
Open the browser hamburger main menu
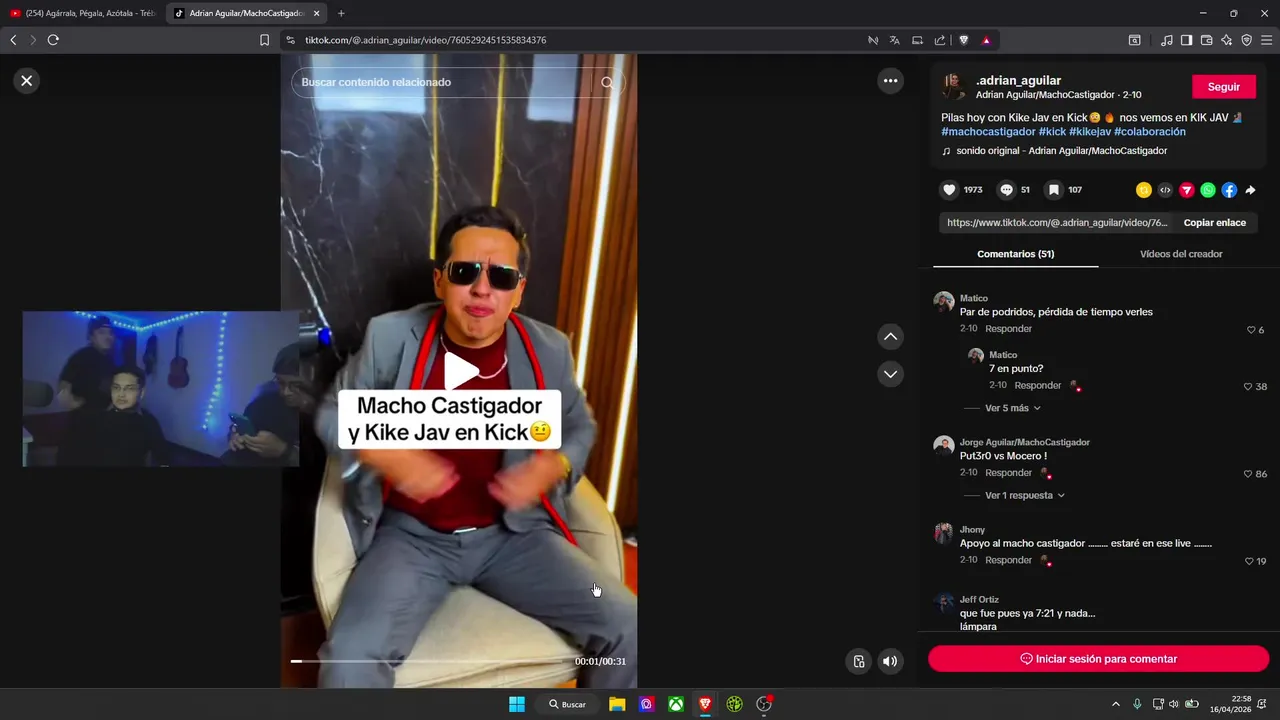(1267, 40)
